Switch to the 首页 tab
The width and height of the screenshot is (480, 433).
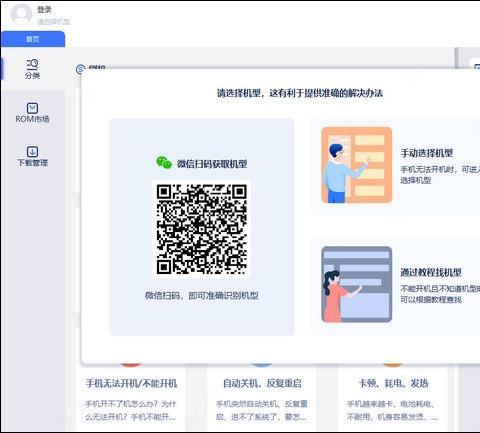(33, 39)
